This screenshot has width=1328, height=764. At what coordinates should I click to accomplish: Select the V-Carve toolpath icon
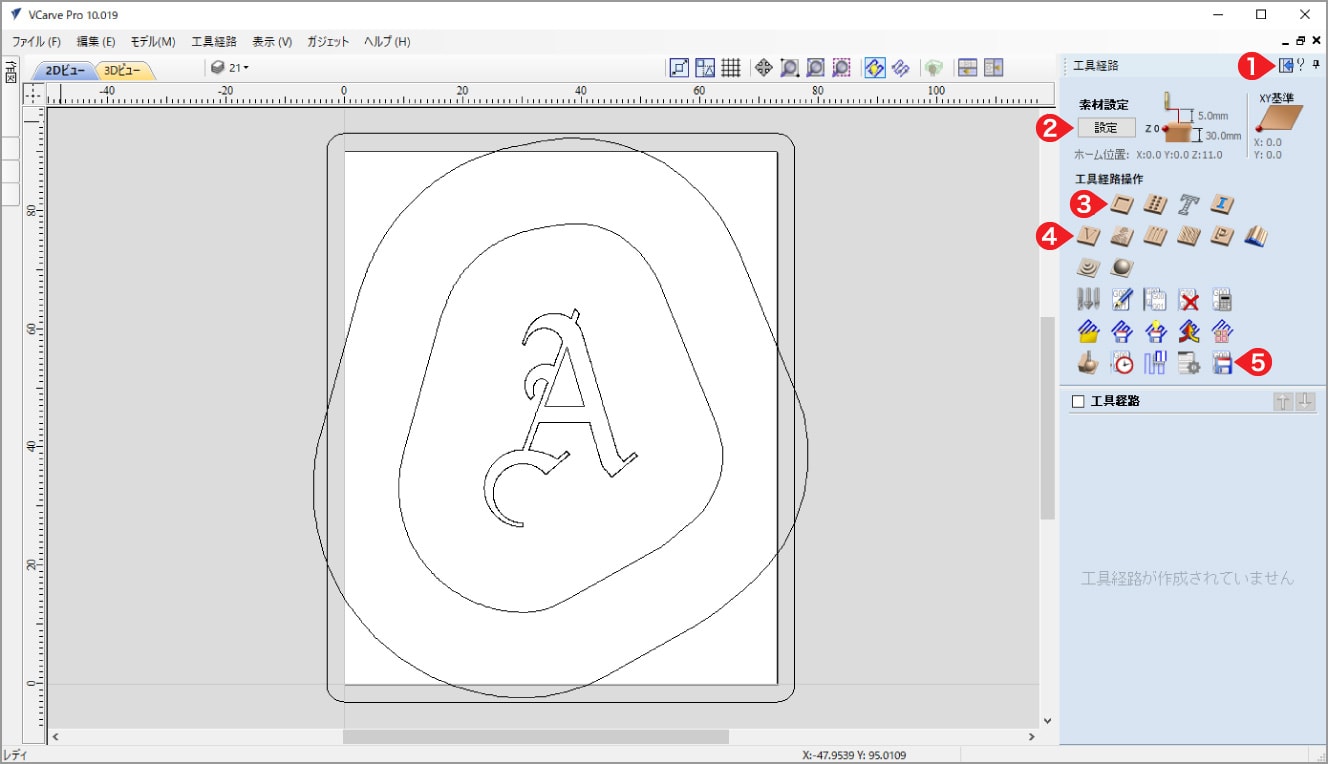point(1089,236)
